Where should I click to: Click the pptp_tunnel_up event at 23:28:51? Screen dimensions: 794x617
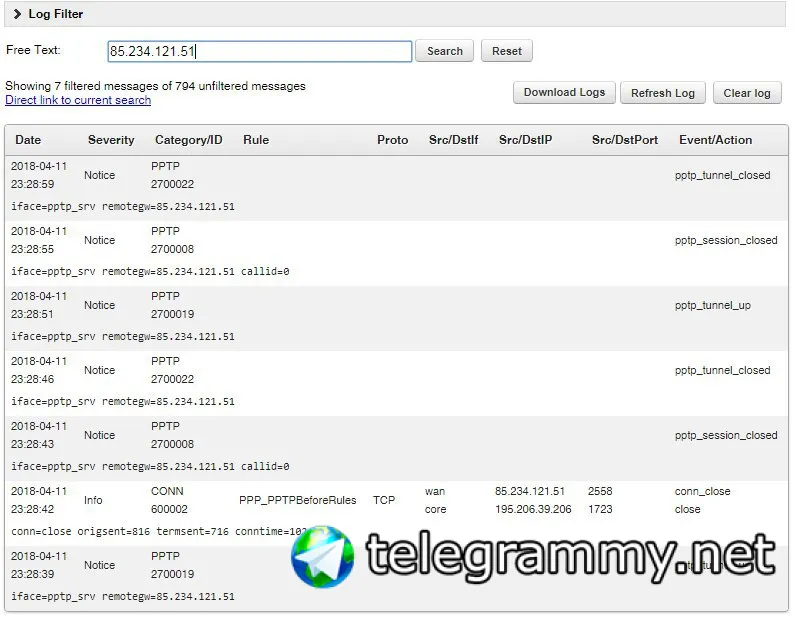(x=712, y=305)
